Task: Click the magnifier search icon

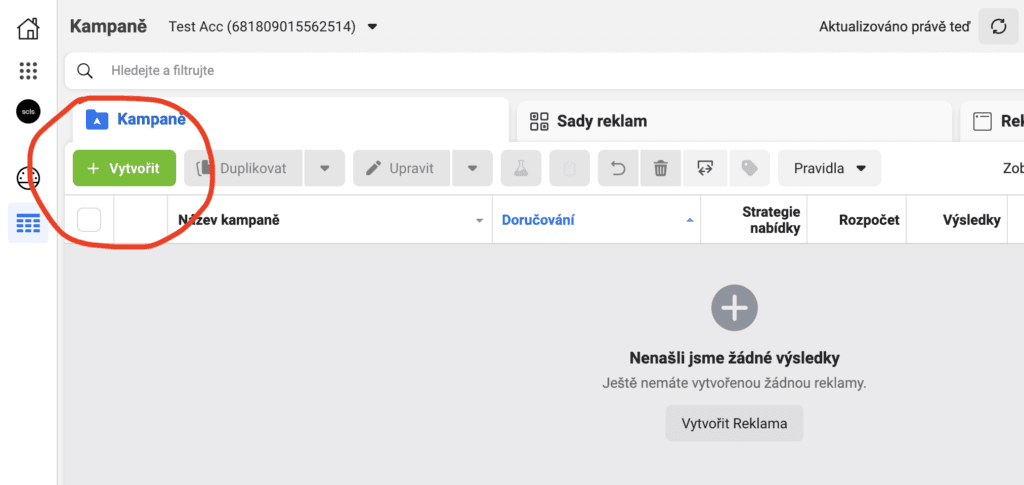Action: (x=85, y=70)
